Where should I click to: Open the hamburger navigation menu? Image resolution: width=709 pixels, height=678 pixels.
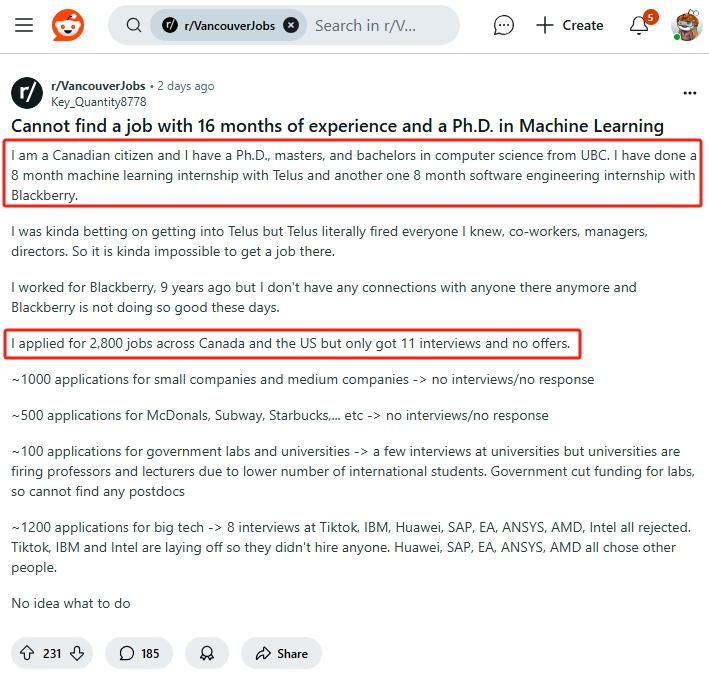[x=24, y=25]
